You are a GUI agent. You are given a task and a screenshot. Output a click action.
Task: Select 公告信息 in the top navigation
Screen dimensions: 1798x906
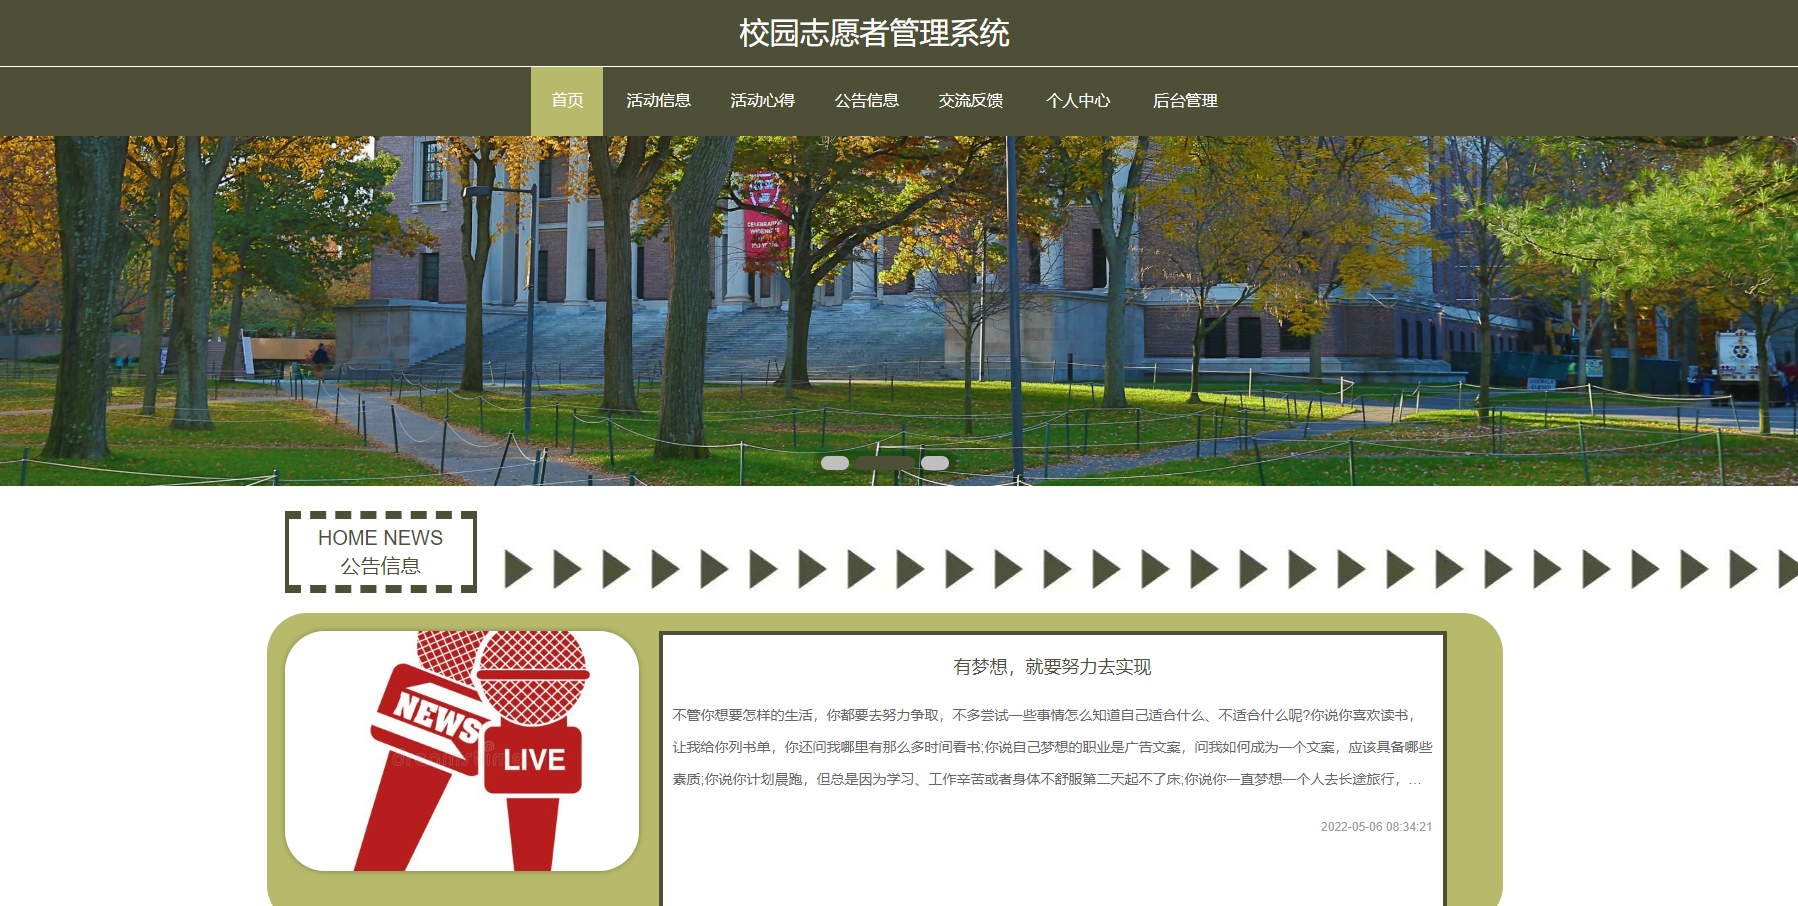(x=866, y=101)
